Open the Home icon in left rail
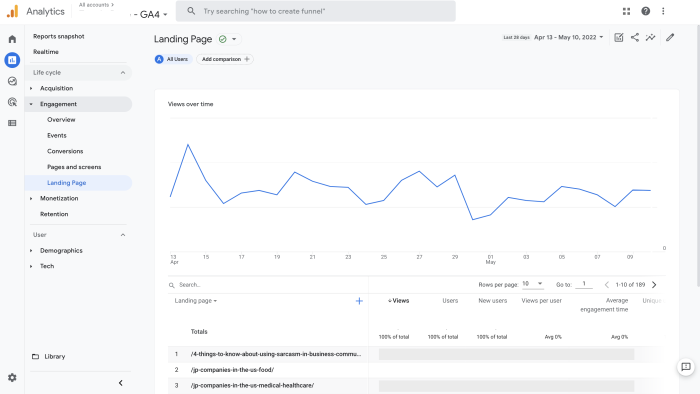This screenshot has width=700, height=394. pos(12,39)
